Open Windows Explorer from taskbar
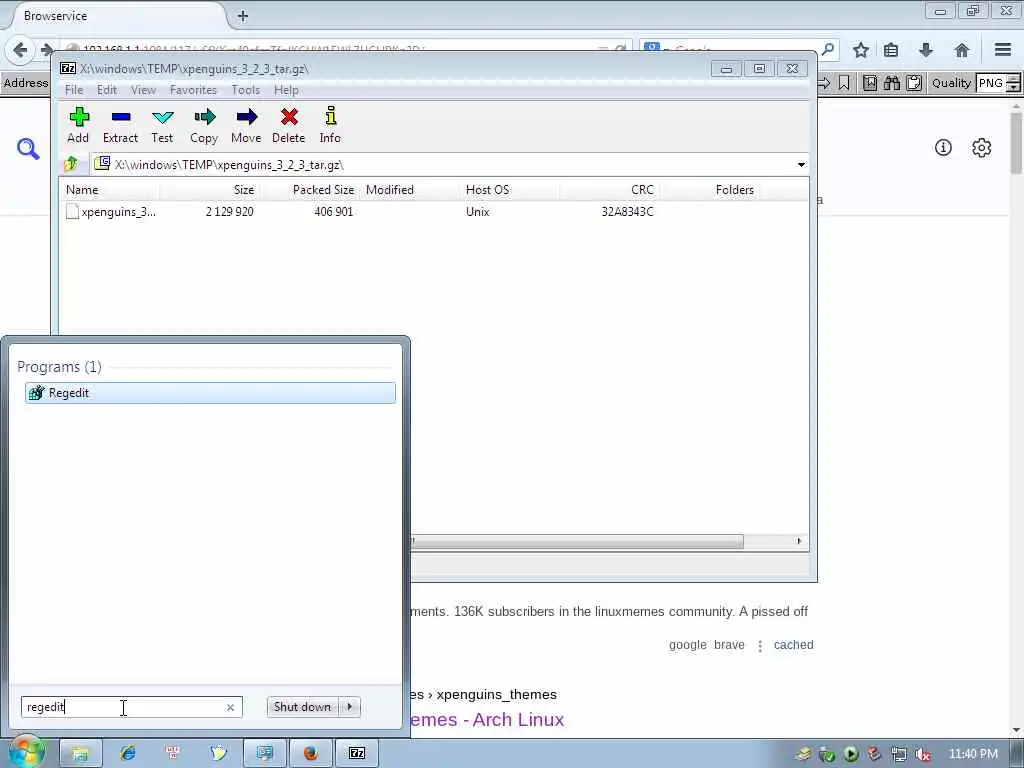This screenshot has width=1024, height=768. (81, 754)
